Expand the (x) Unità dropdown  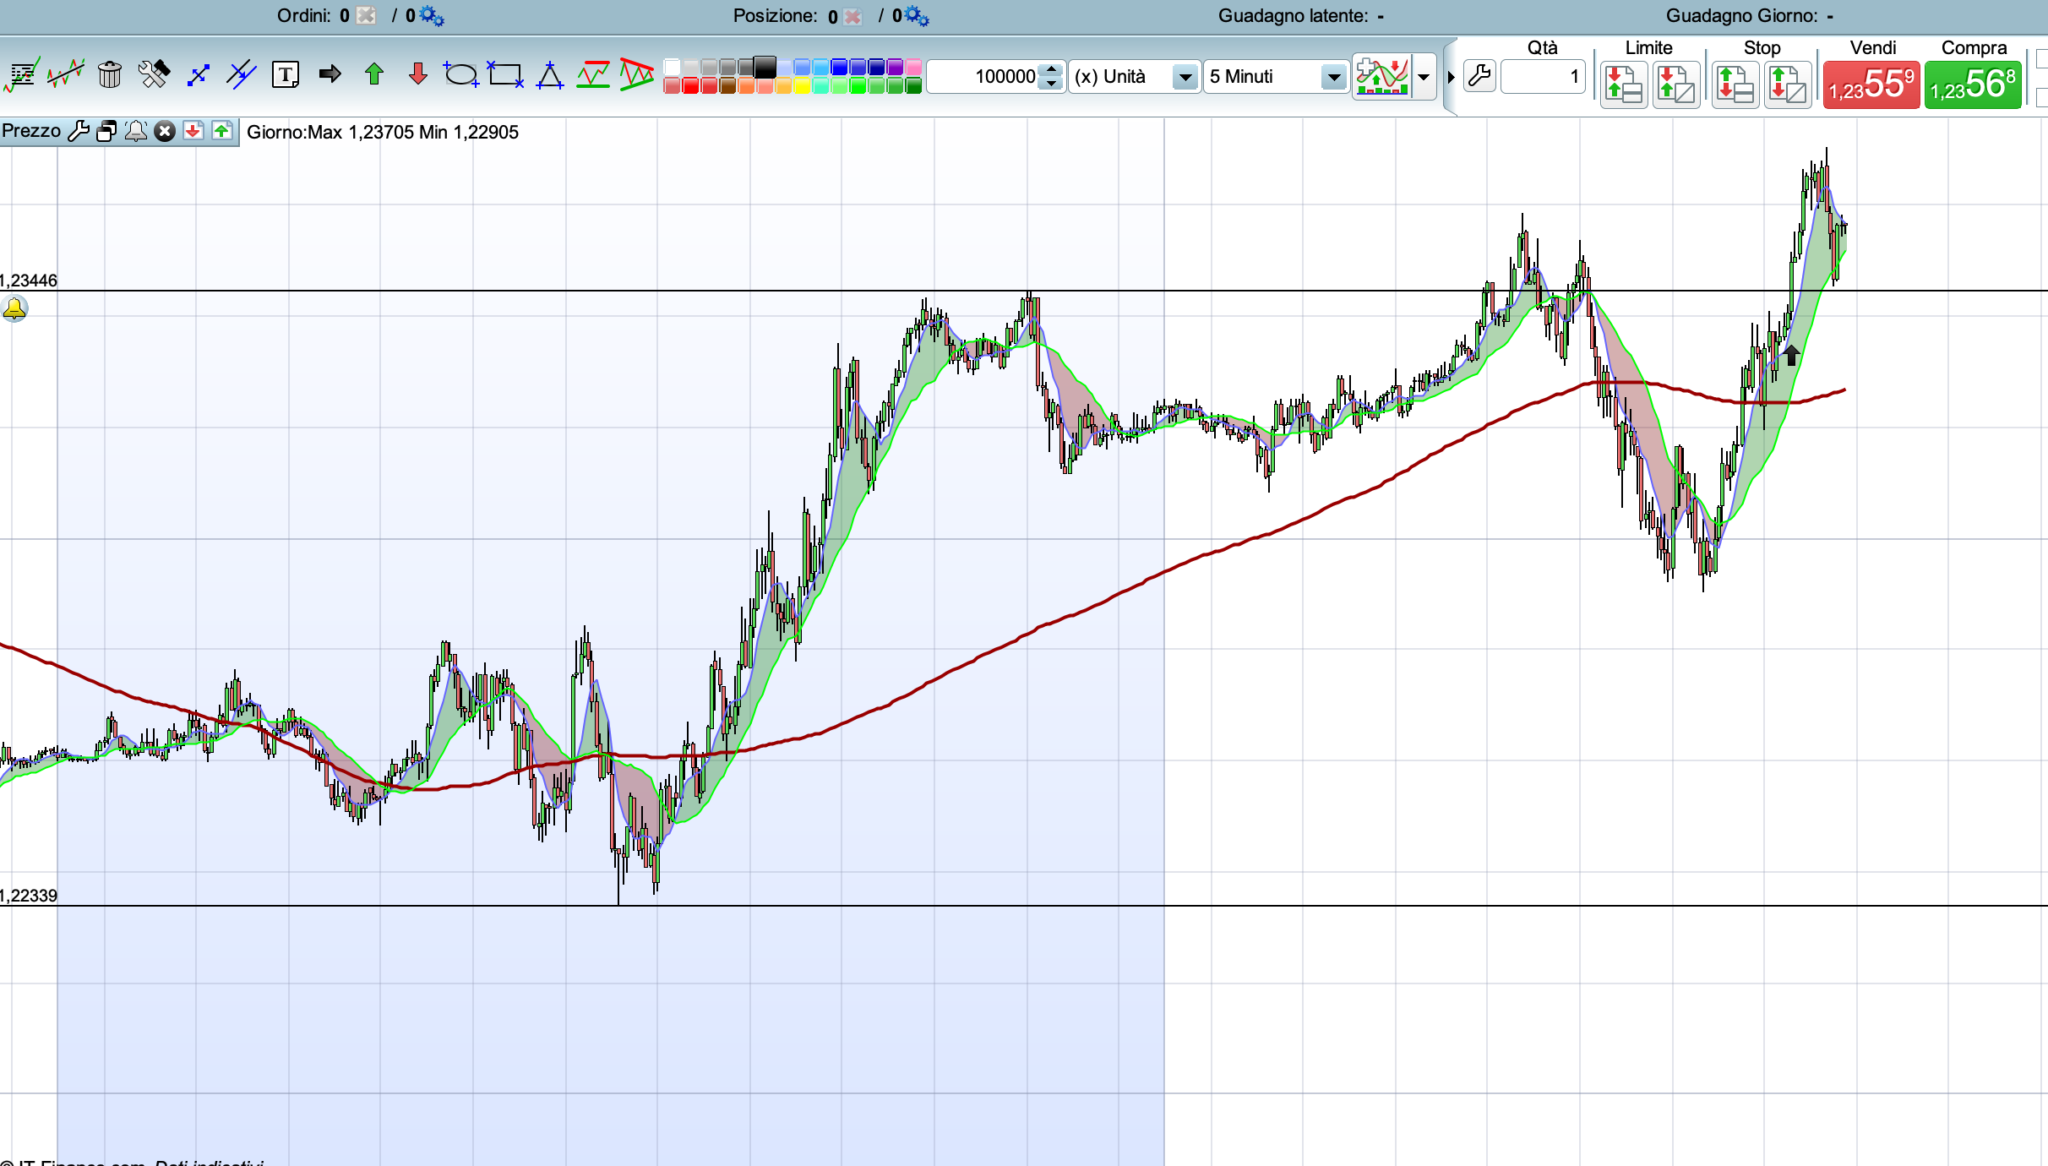pos(1185,77)
